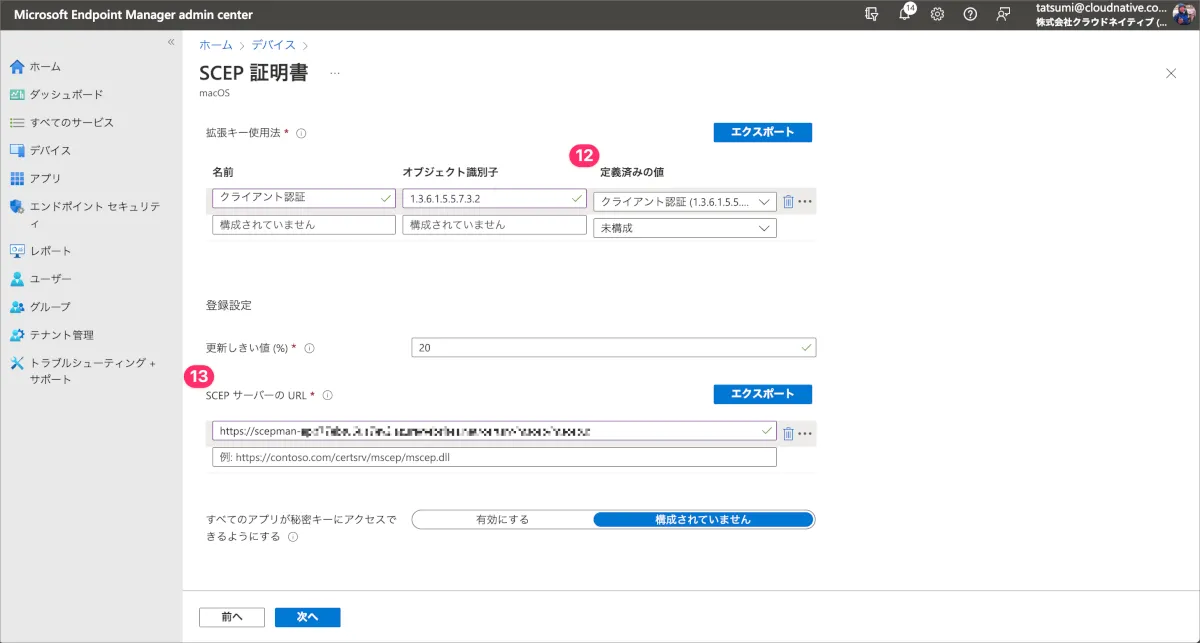Open Cloud Shell icon in header

point(872,14)
